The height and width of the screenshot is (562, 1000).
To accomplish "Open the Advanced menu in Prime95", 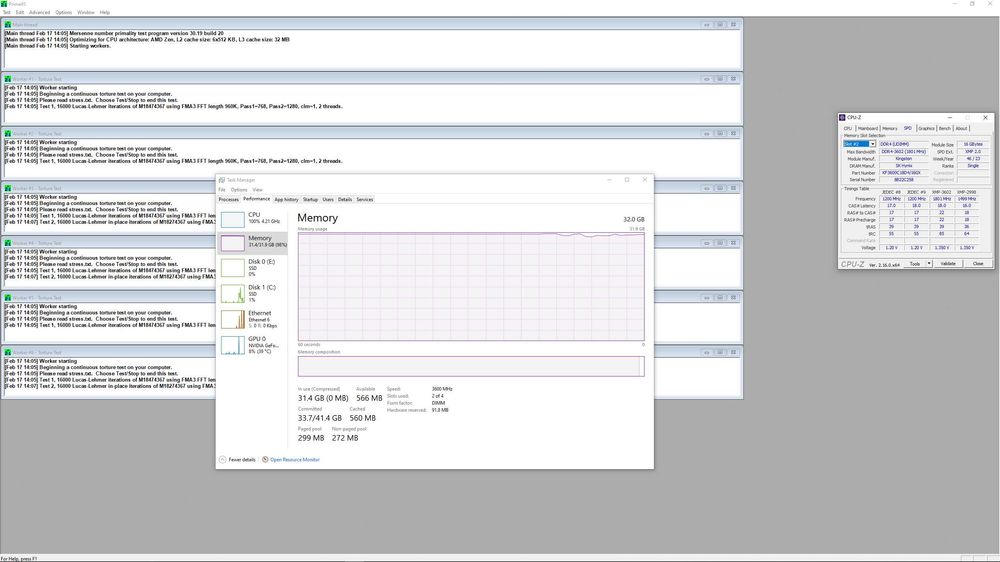I will coord(39,12).
